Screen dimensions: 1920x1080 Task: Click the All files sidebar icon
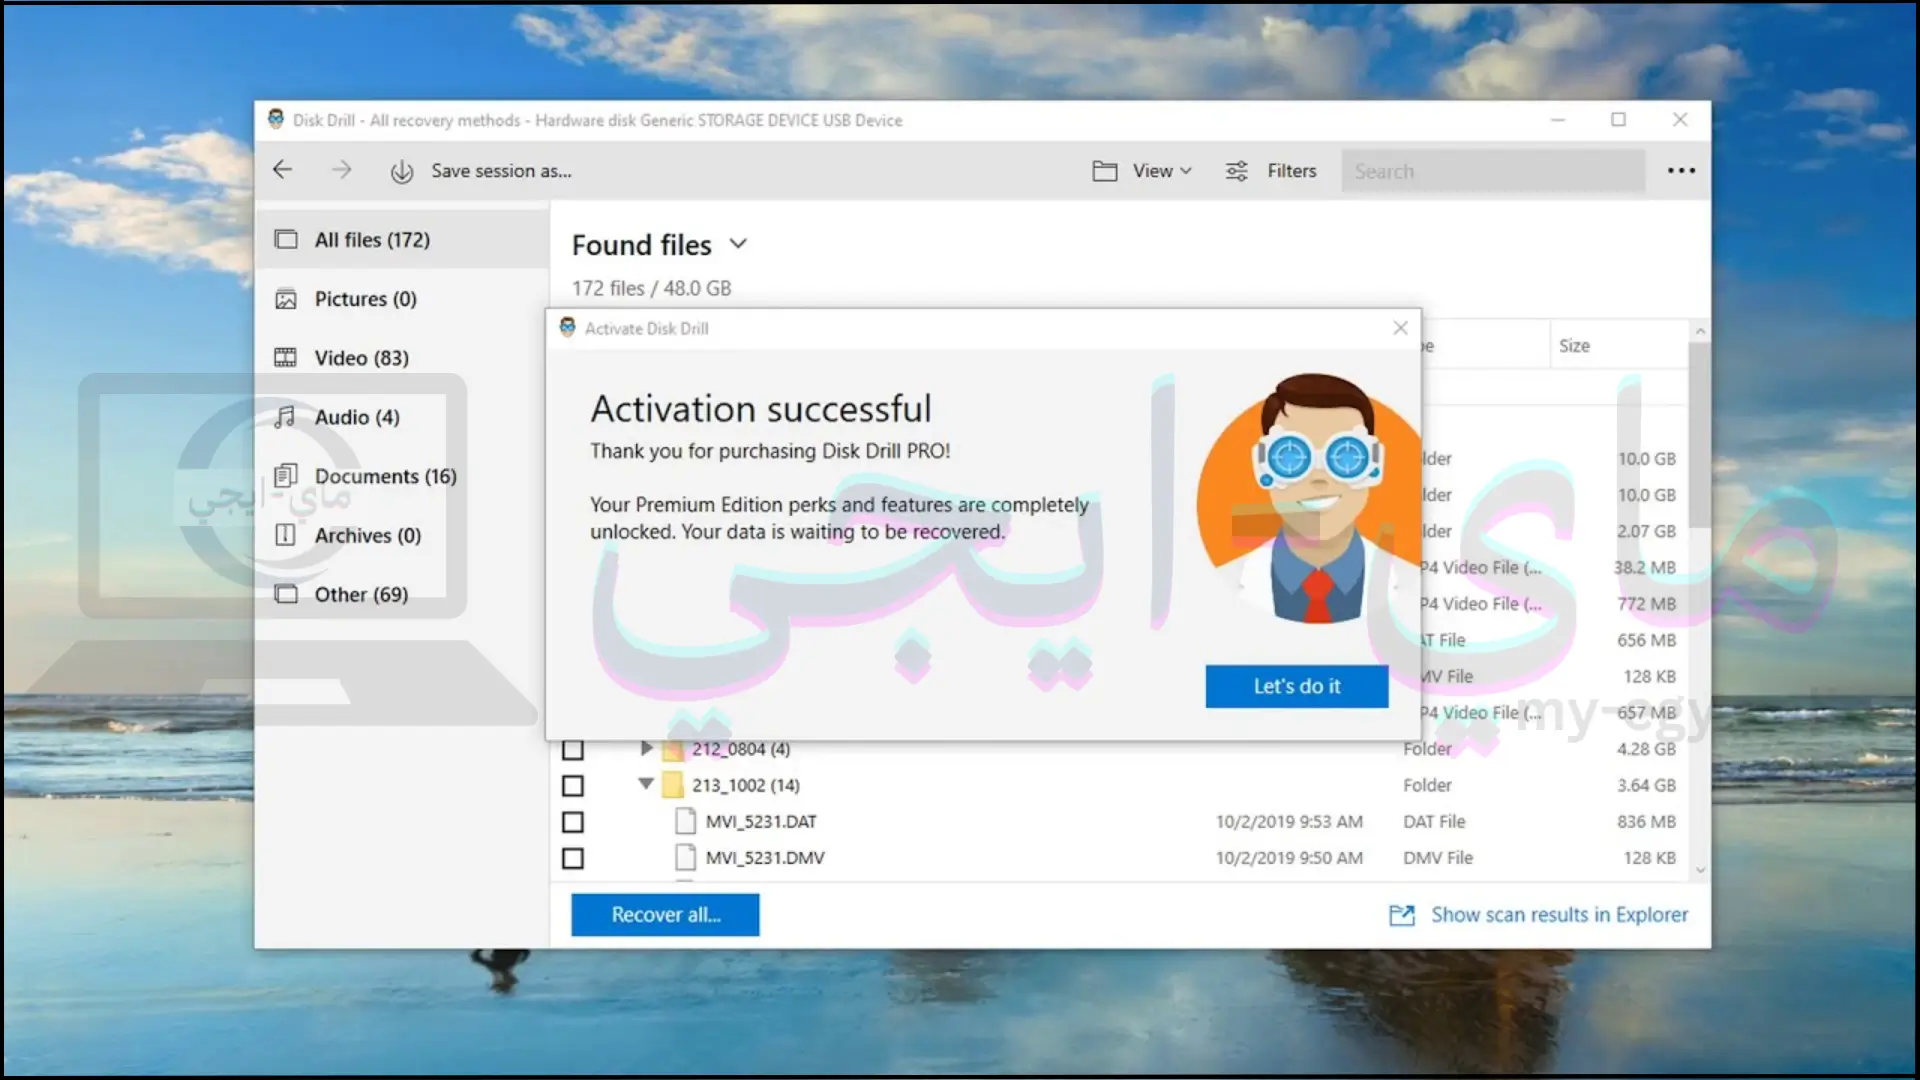point(286,240)
